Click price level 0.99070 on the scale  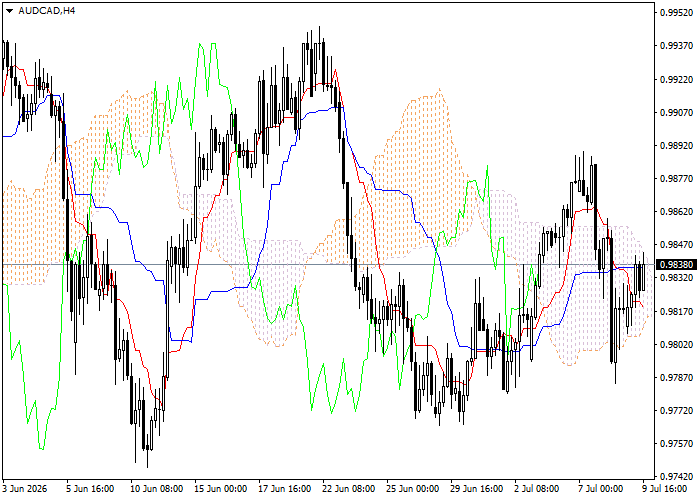pos(676,113)
